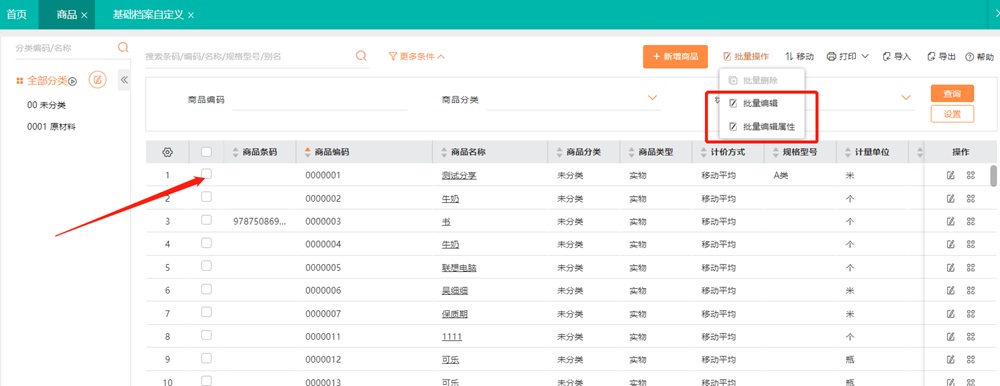Click the orange 查询 button

[x=952, y=93]
